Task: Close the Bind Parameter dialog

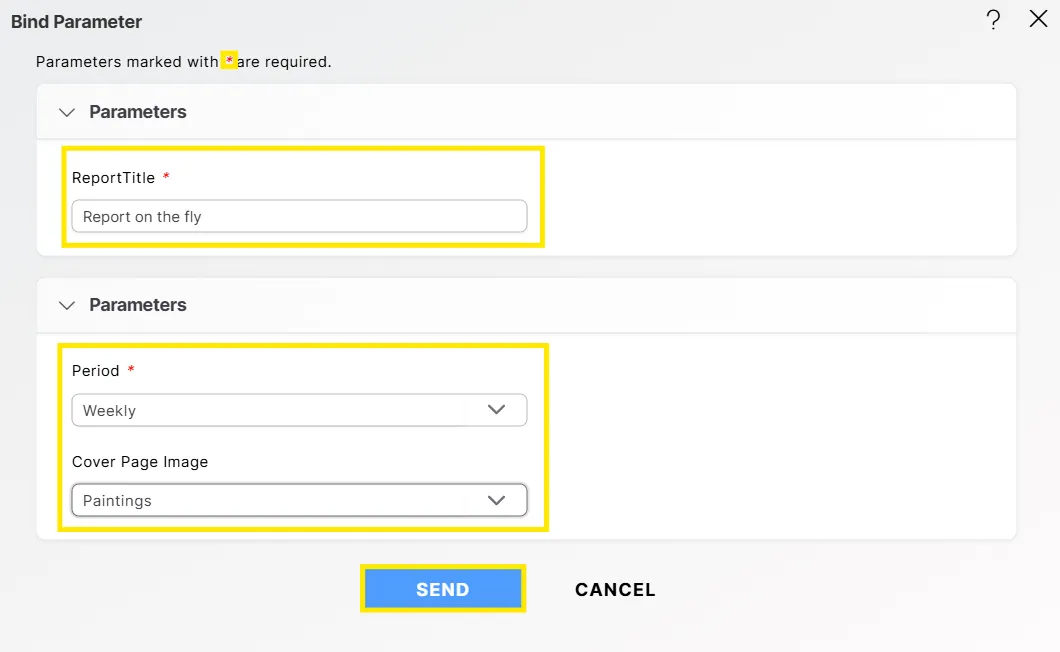Action: click(1038, 19)
